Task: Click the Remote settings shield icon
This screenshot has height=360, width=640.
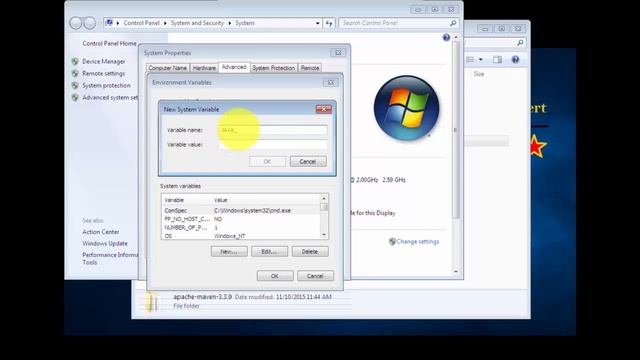Action: pyautogui.click(x=75, y=73)
